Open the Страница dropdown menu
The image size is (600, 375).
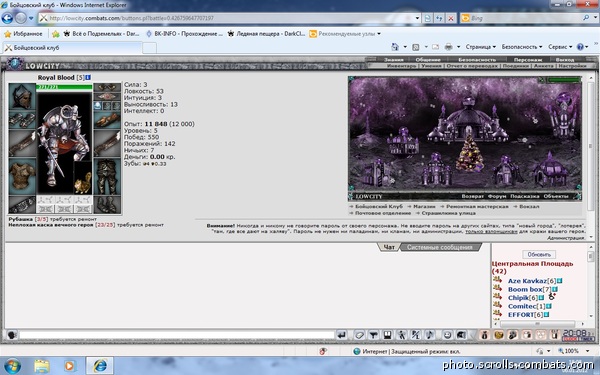coord(481,47)
